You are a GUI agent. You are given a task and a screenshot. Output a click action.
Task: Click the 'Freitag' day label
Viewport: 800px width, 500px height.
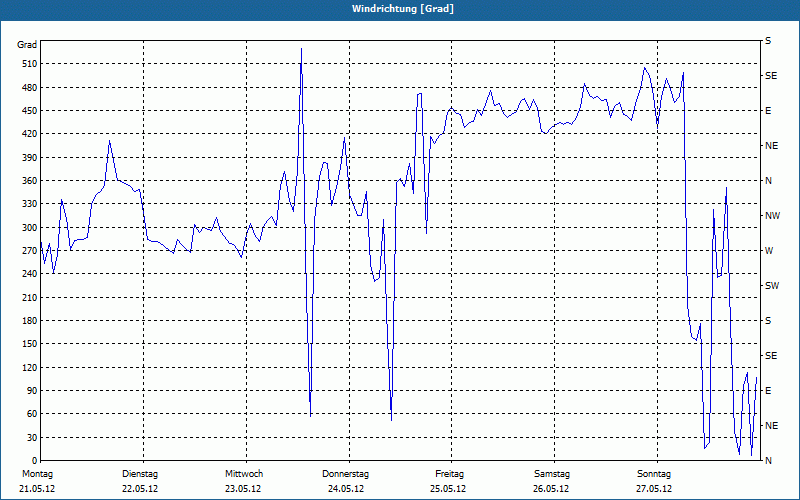pos(449,474)
